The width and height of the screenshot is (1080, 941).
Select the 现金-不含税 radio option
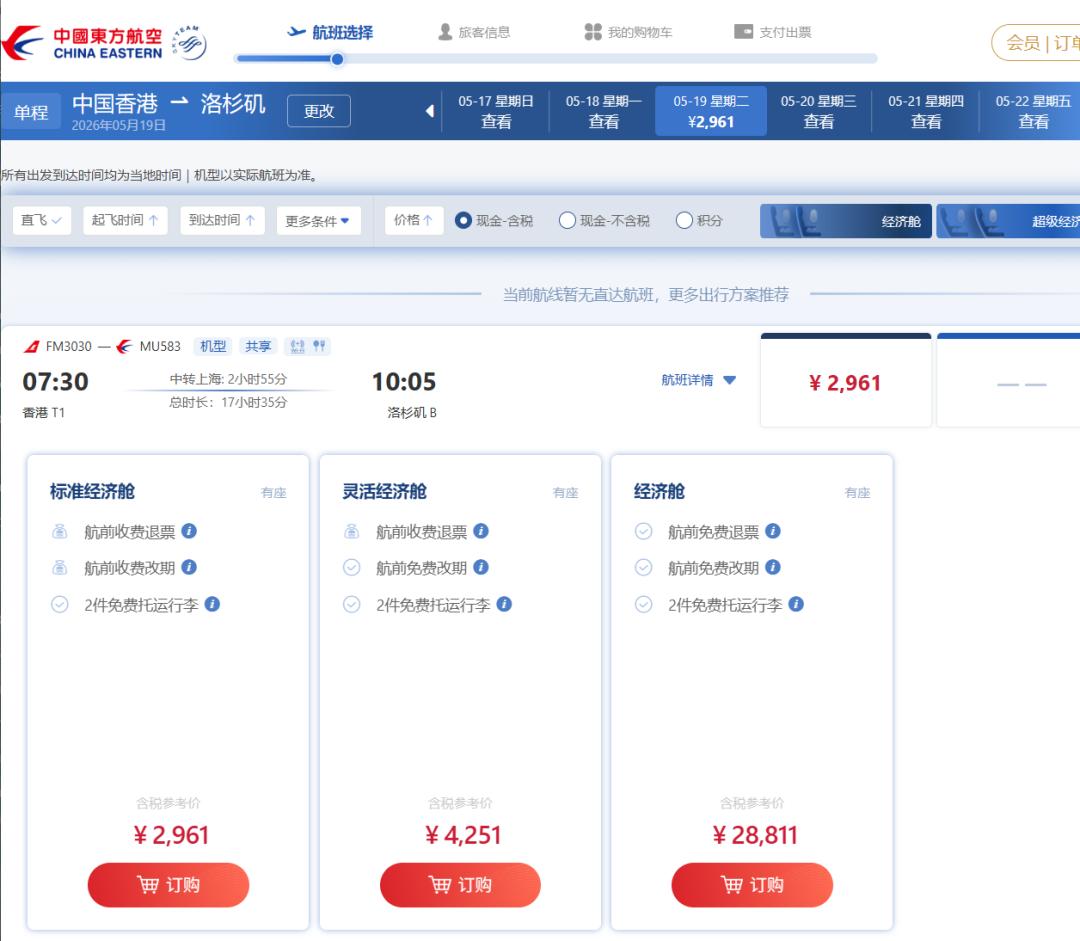(x=567, y=220)
